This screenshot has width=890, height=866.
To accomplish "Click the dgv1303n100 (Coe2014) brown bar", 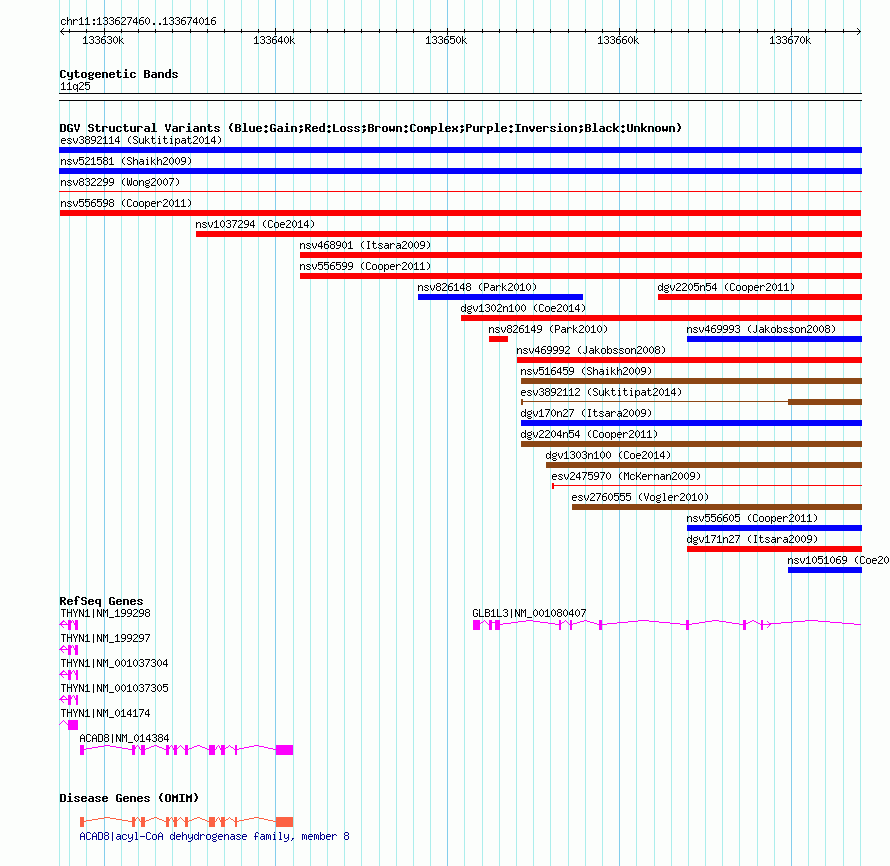I will 704,465.
